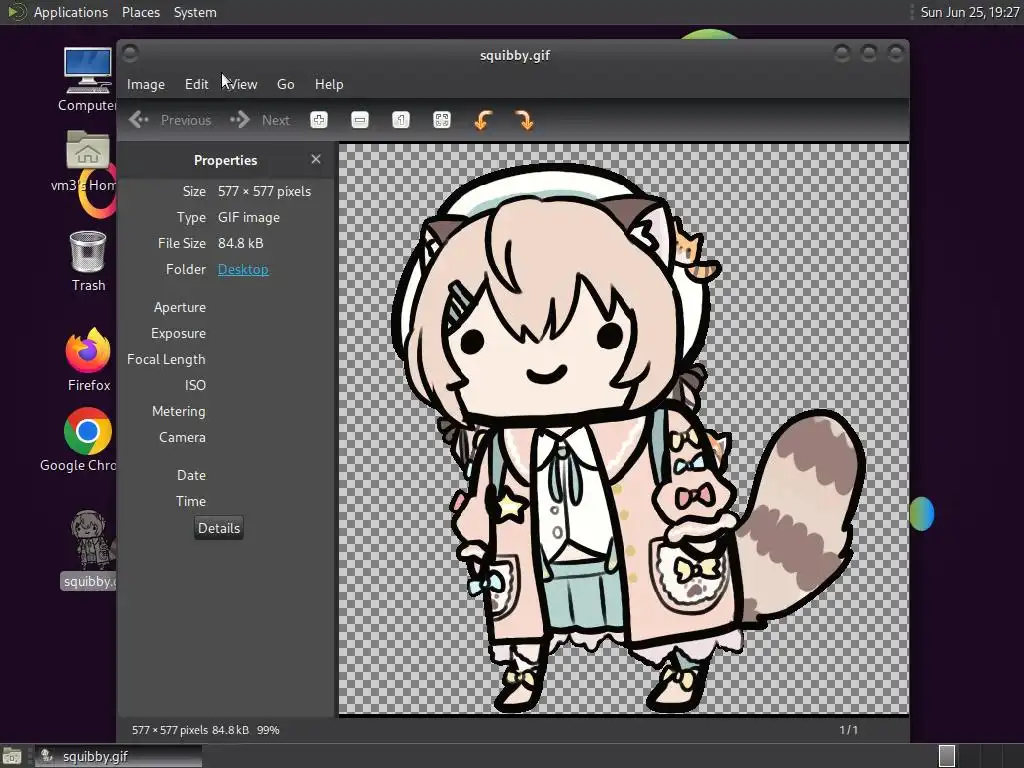Fit image to window icon
This screenshot has width=1024, height=768.
tap(442, 120)
